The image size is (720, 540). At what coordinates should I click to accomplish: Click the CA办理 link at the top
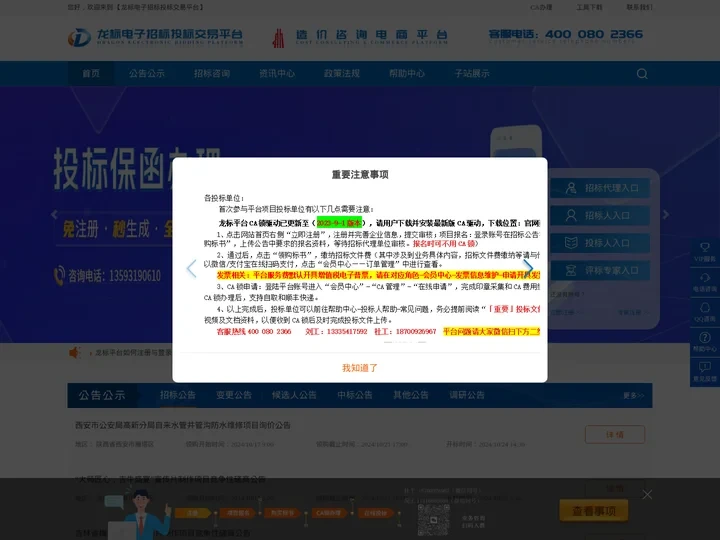click(x=541, y=7)
